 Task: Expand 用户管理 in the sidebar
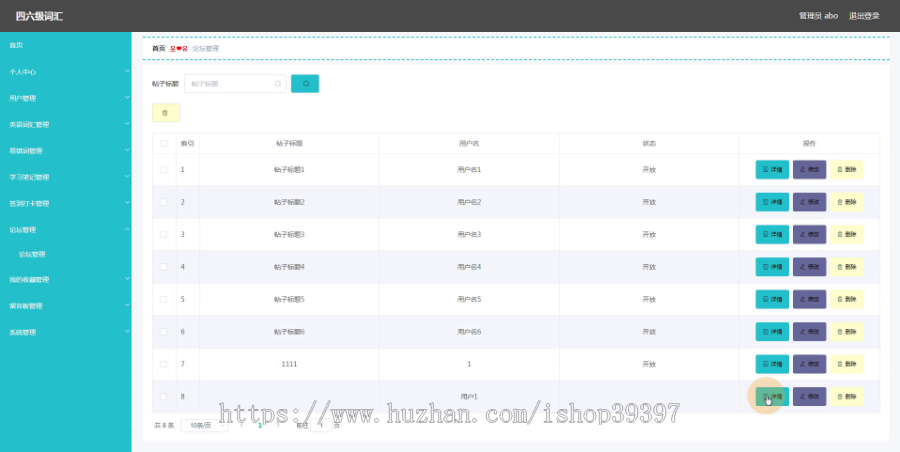[x=65, y=98]
